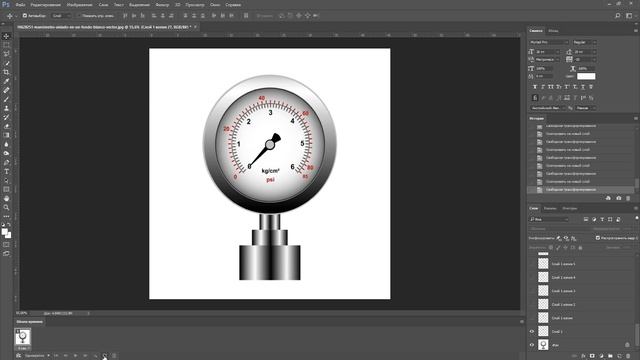Select the Clone Stamp tool
Image resolution: width=640 pixels, height=360 pixels.
[x=6, y=108]
